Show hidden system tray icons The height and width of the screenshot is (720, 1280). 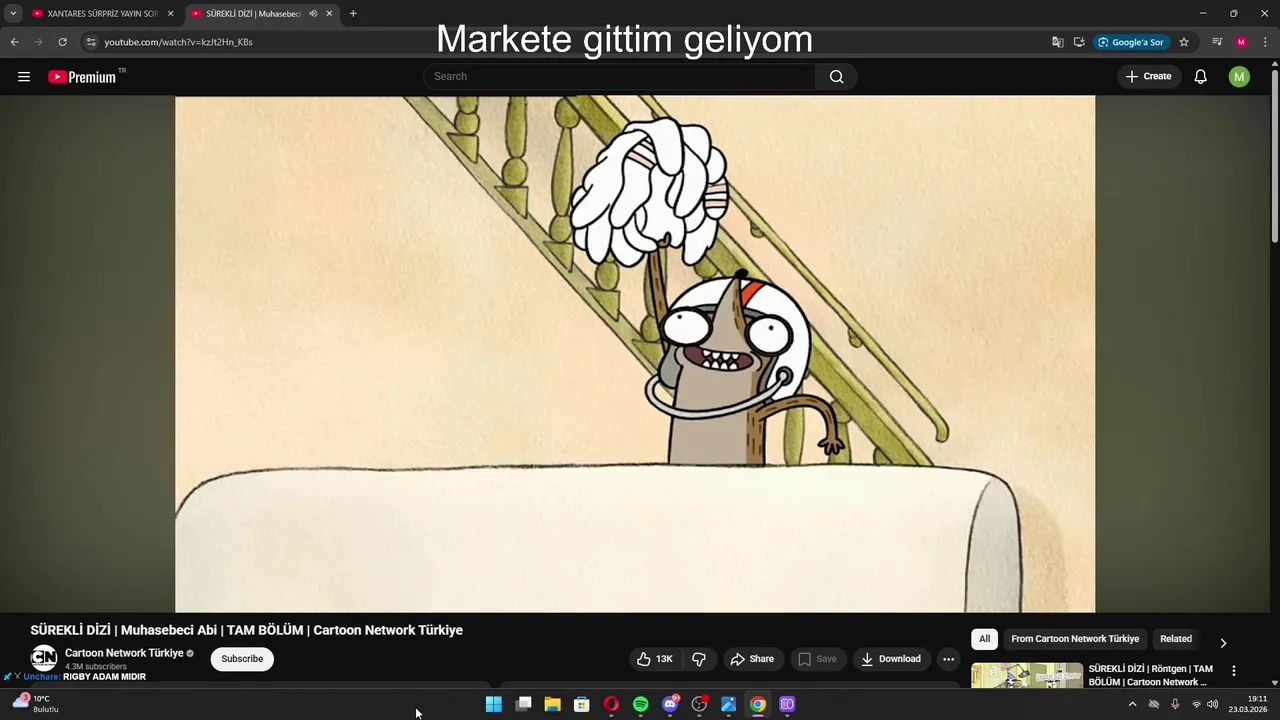[x=1132, y=704]
